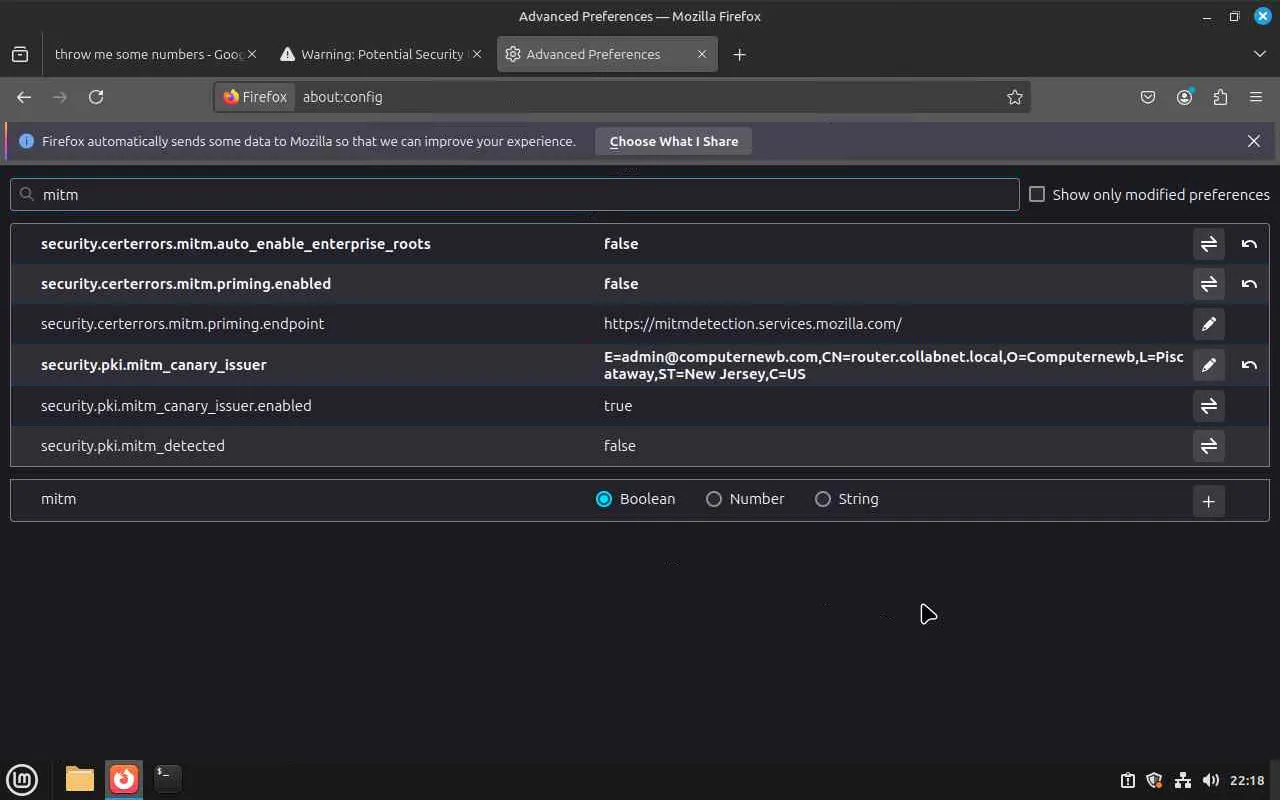Open a new tab with the plus button
Screen dimensions: 1280x800
[739, 54]
